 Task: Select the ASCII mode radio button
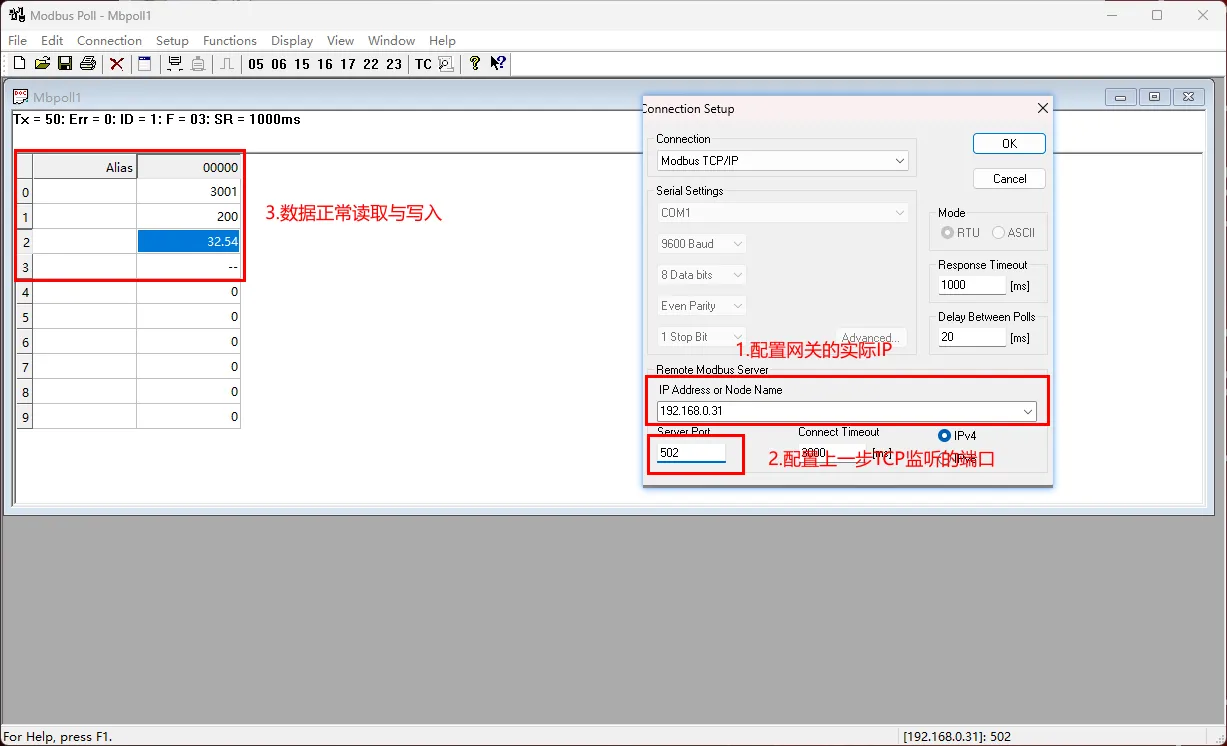tap(997, 232)
